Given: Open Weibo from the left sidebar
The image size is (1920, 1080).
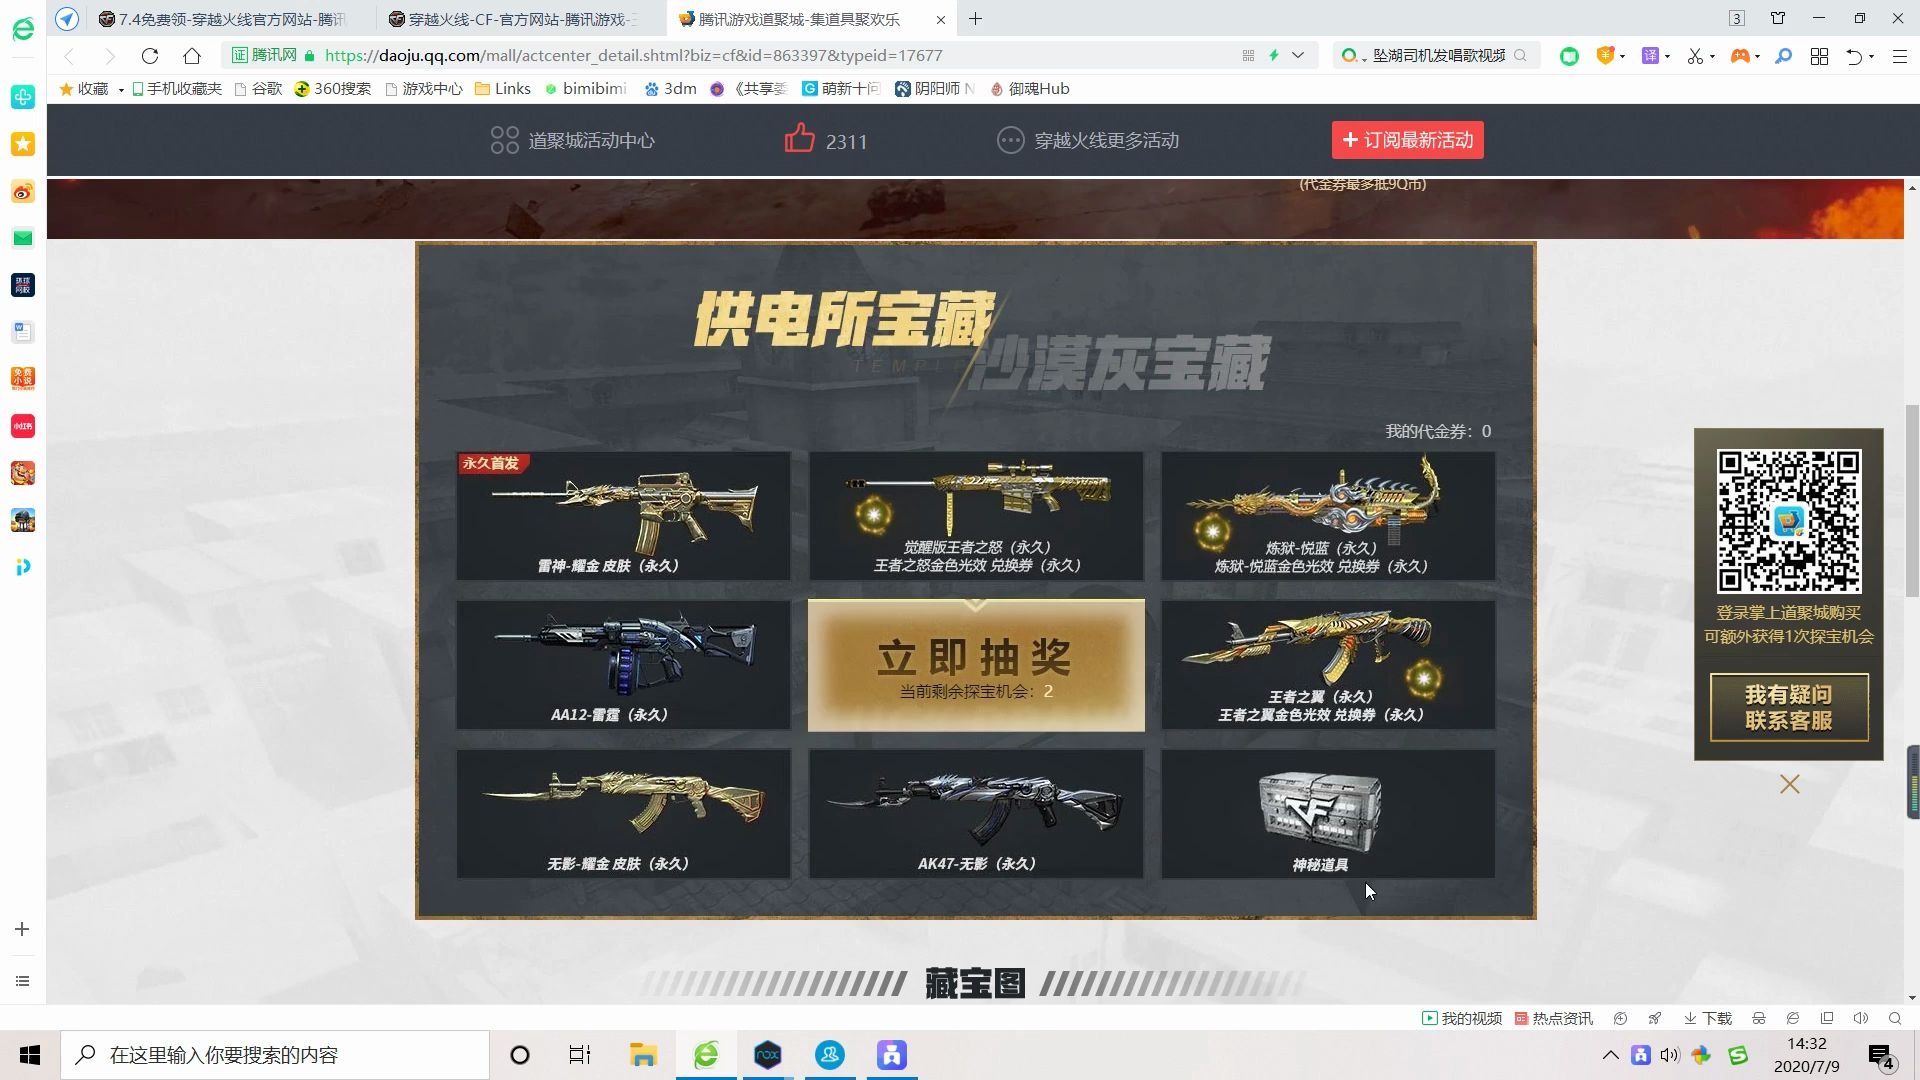Looking at the screenshot, I should (x=22, y=191).
